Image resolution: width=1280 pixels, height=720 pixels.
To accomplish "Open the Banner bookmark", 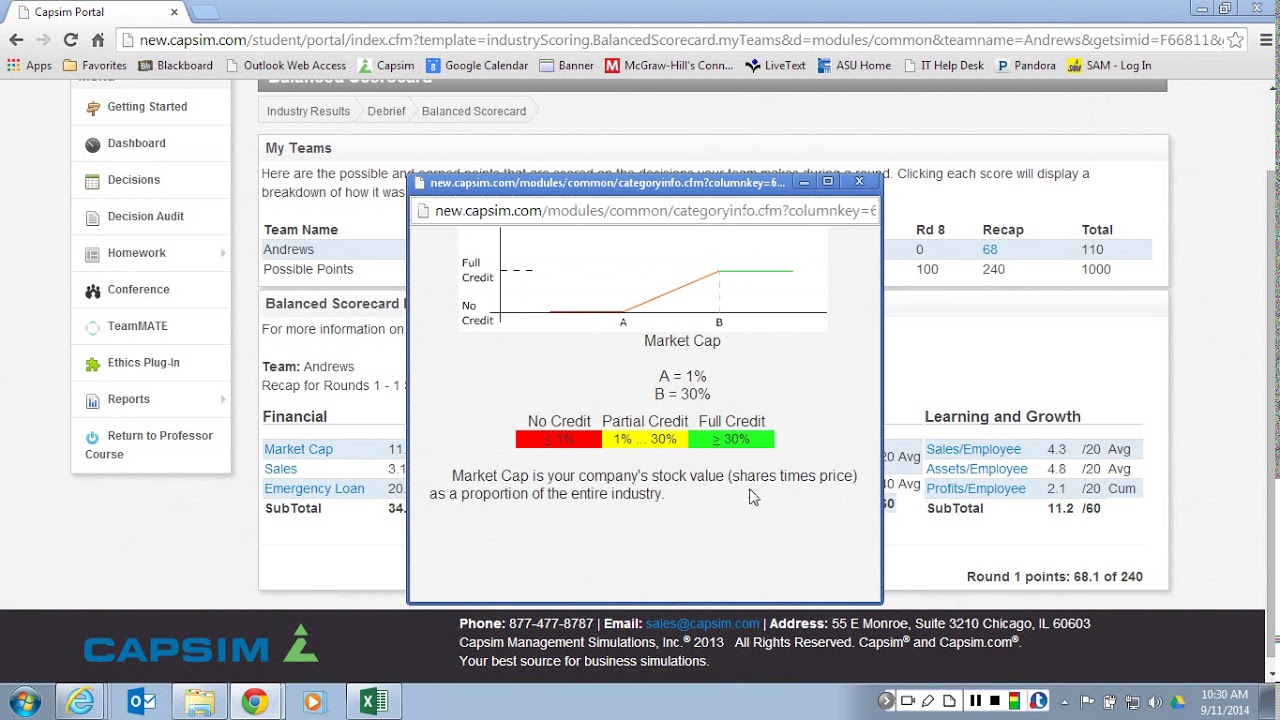I will 566,65.
